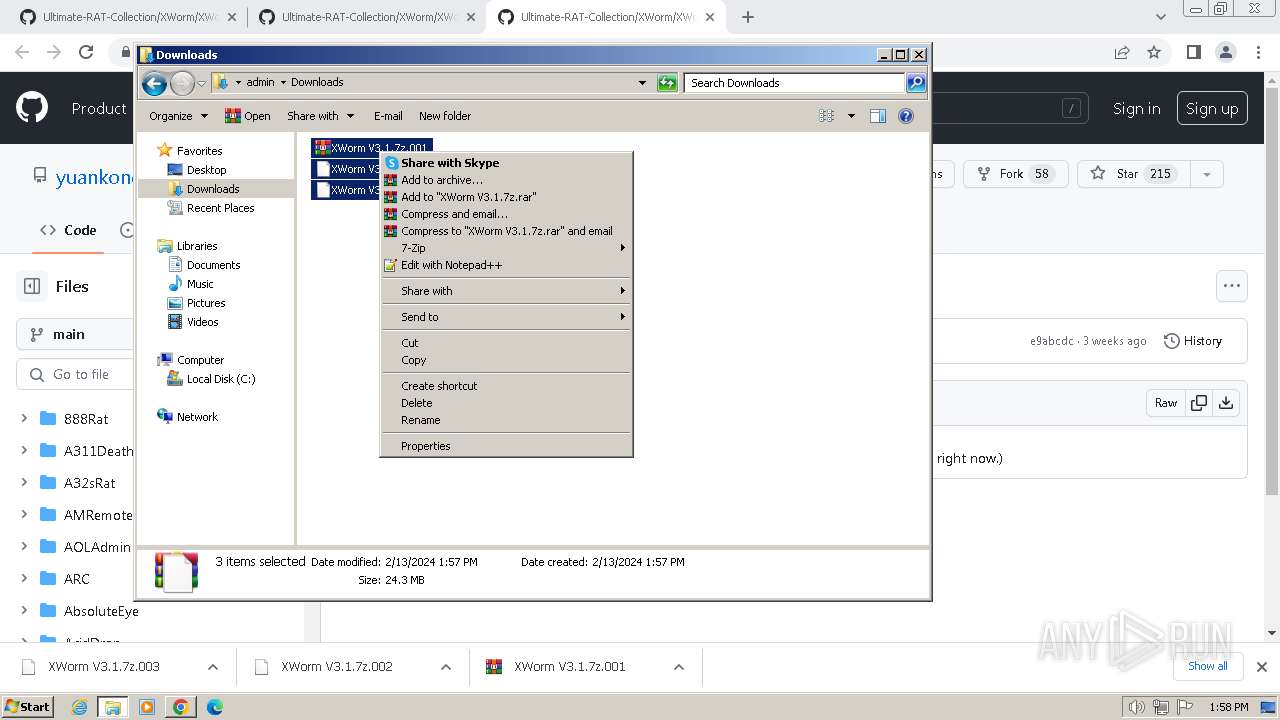Viewport: 1280px width, 720px height.
Task: Click Show all in the downloads bar
Action: point(1207,666)
